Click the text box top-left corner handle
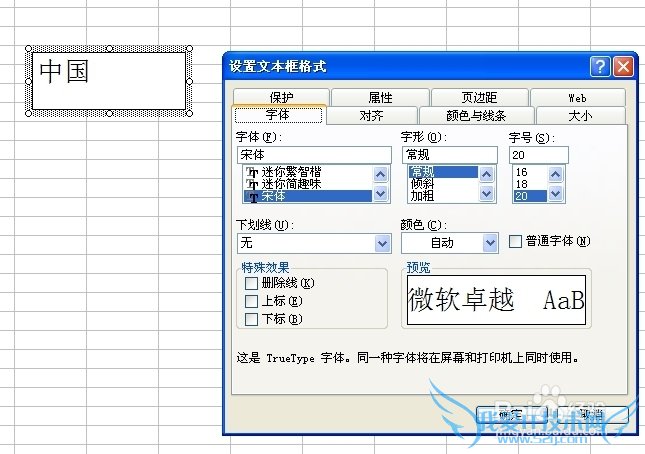 tap(28, 49)
